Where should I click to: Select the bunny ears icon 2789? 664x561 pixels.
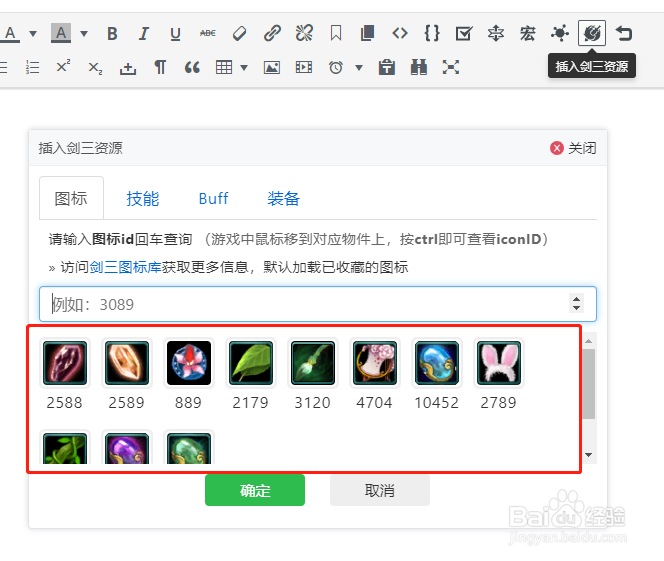[x=498, y=363]
